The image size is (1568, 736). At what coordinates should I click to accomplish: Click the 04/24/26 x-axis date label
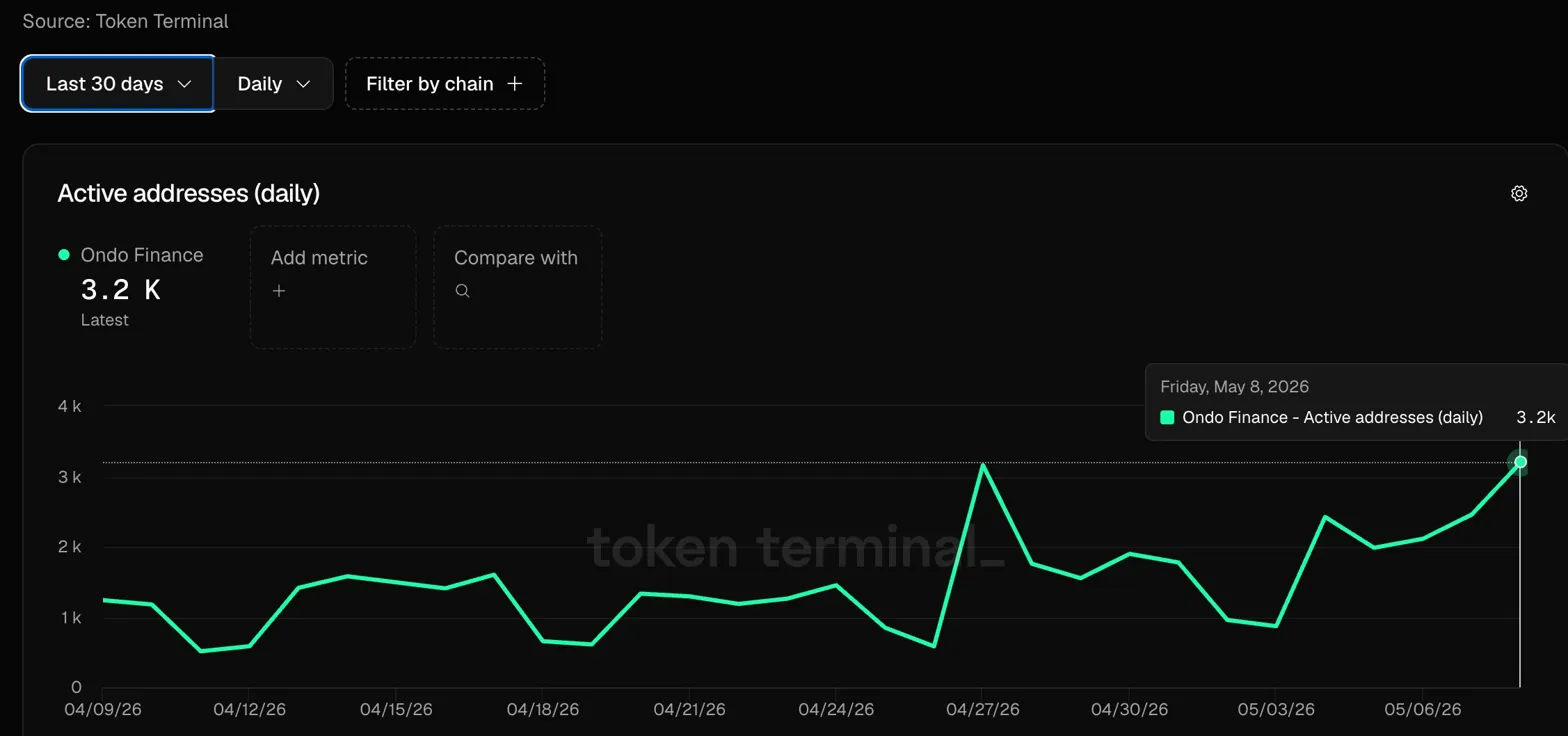coord(836,709)
